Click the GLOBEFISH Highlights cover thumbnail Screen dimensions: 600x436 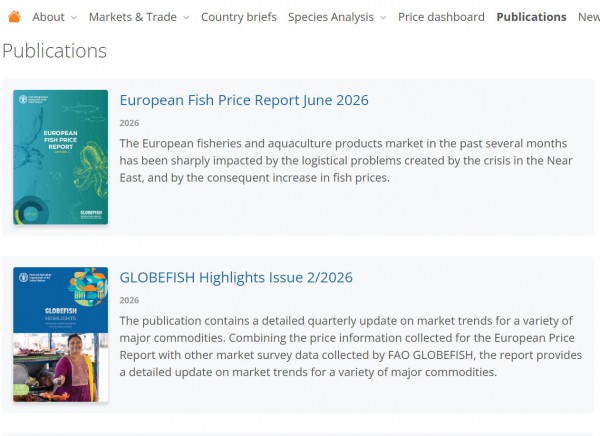[x=60, y=334]
